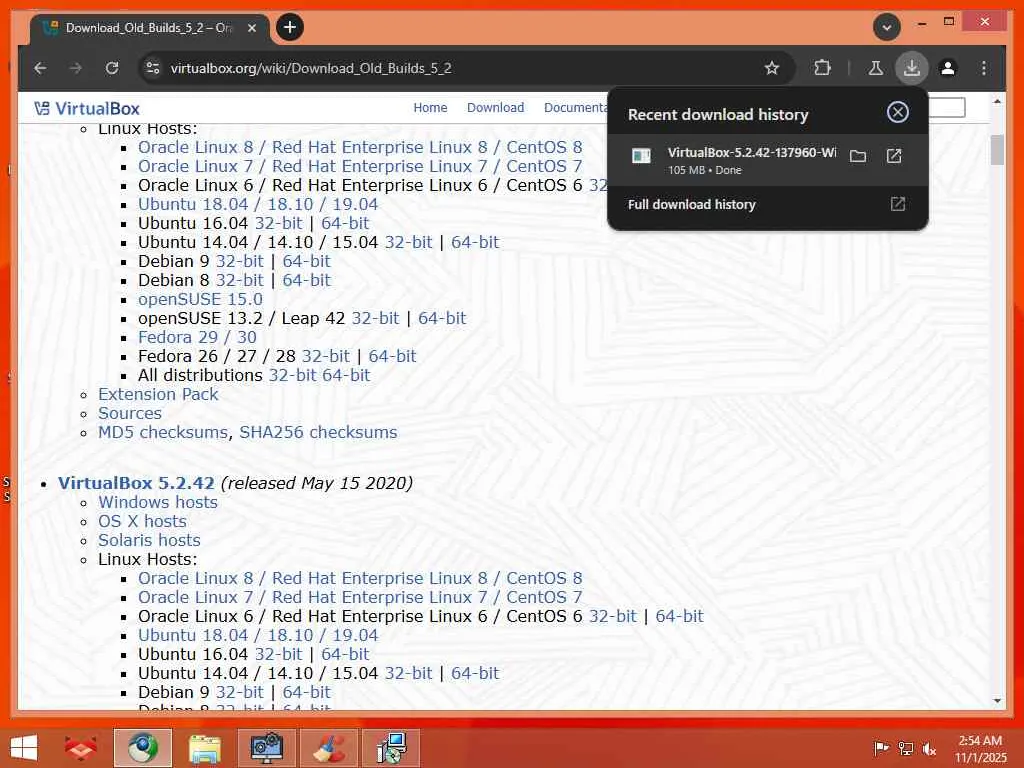Open openSUSE 15.0 link
This screenshot has height=768, width=1024.
(200, 299)
